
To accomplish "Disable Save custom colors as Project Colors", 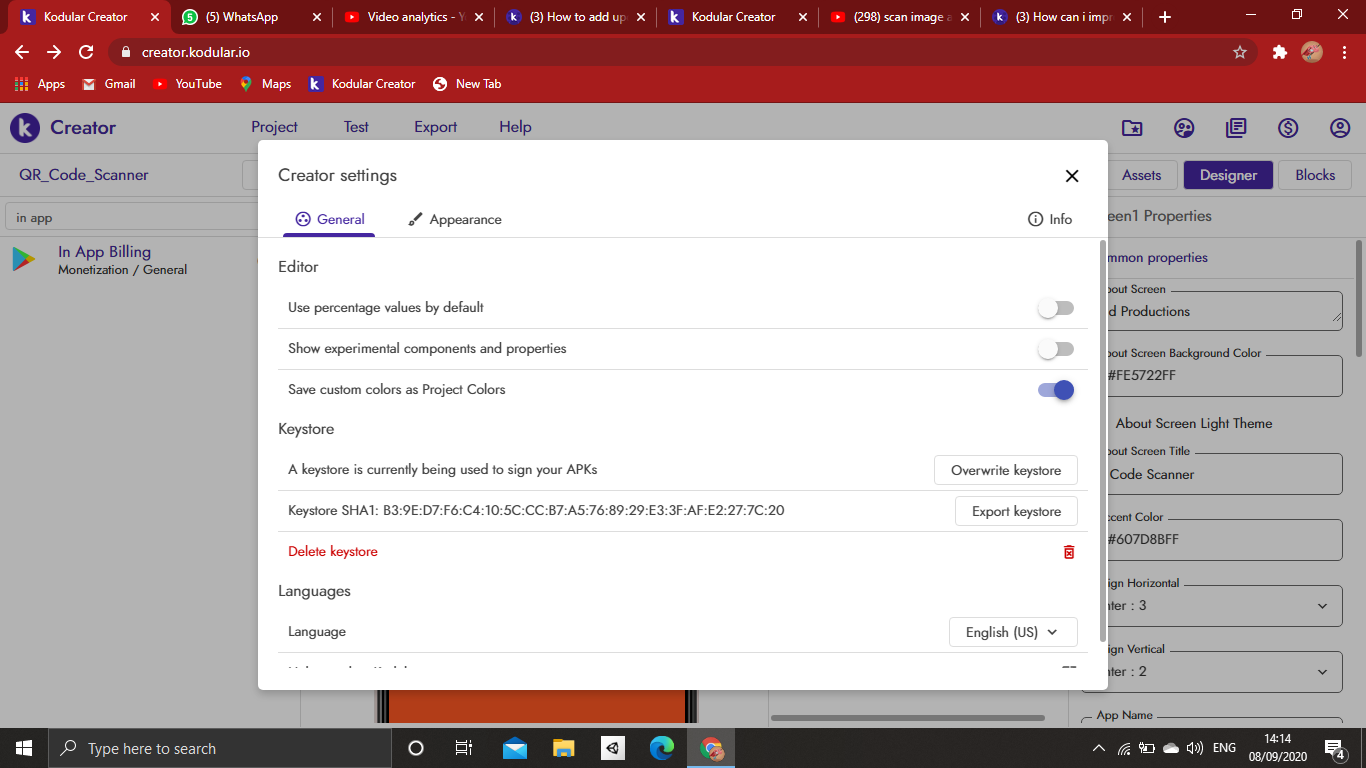I will [1055, 390].
